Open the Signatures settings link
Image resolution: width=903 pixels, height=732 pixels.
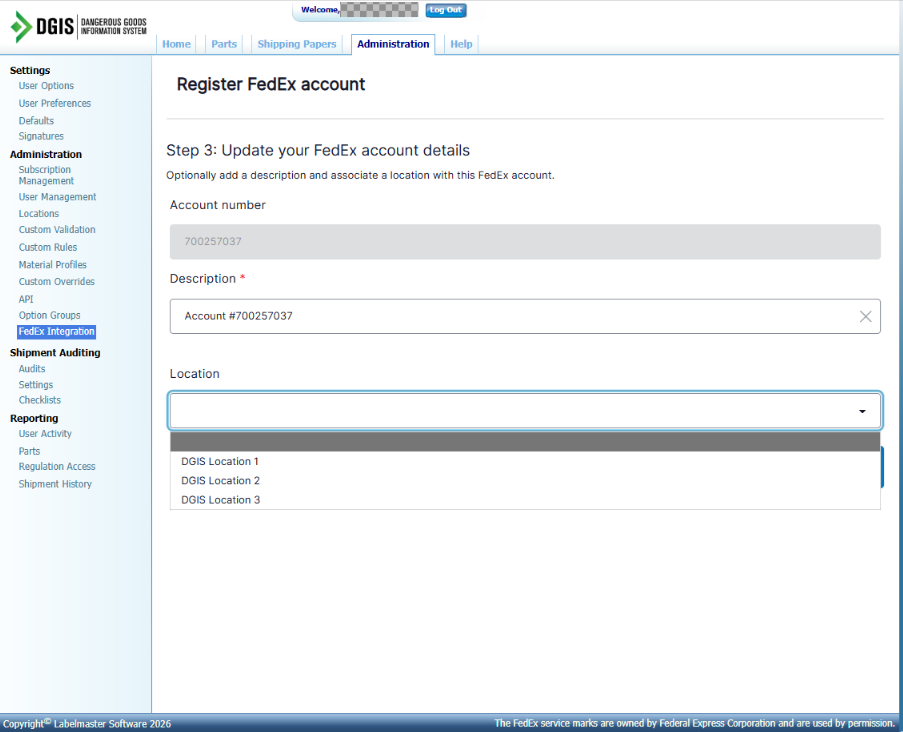click(x=41, y=136)
